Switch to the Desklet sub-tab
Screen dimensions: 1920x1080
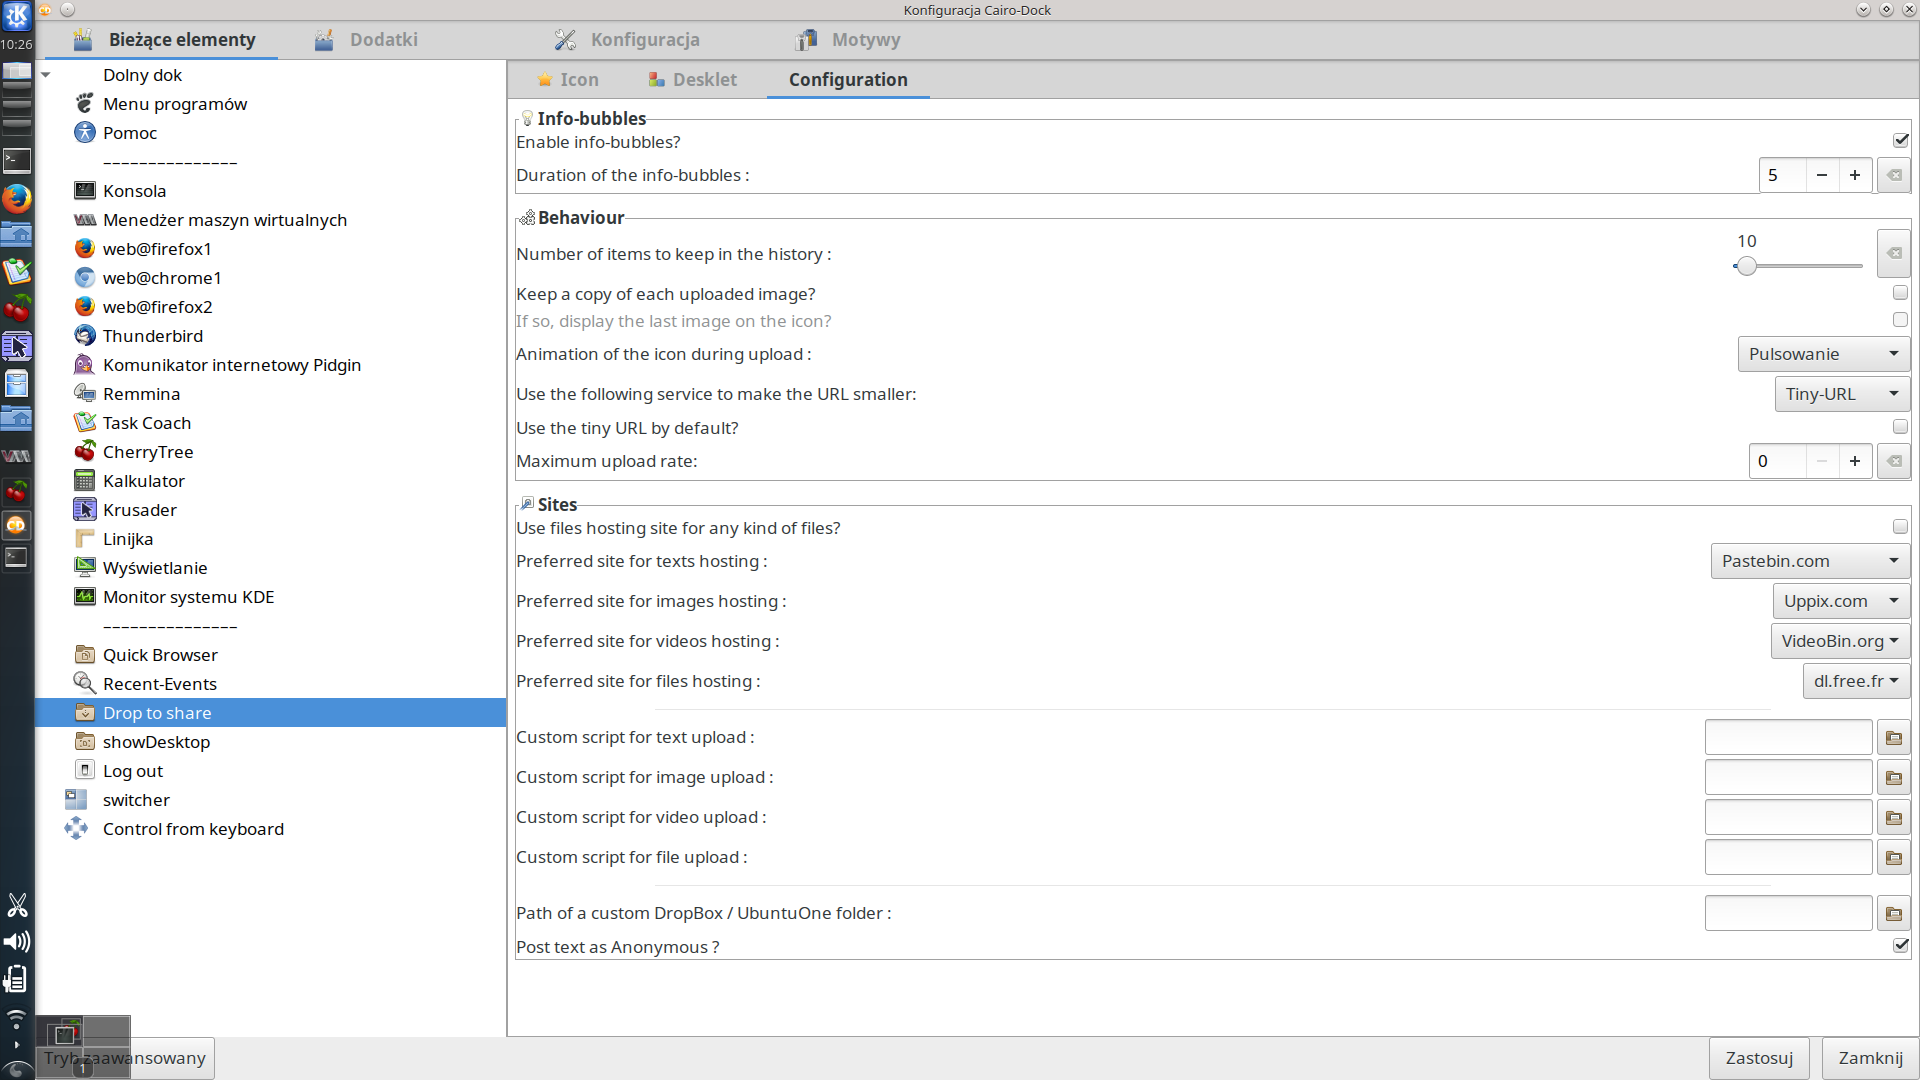pos(692,80)
